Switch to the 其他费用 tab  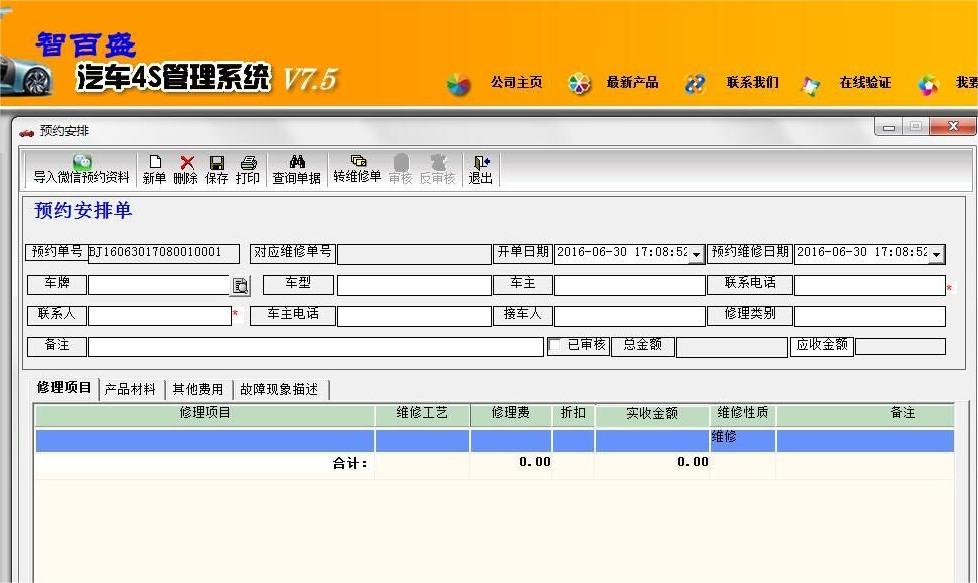tap(198, 389)
